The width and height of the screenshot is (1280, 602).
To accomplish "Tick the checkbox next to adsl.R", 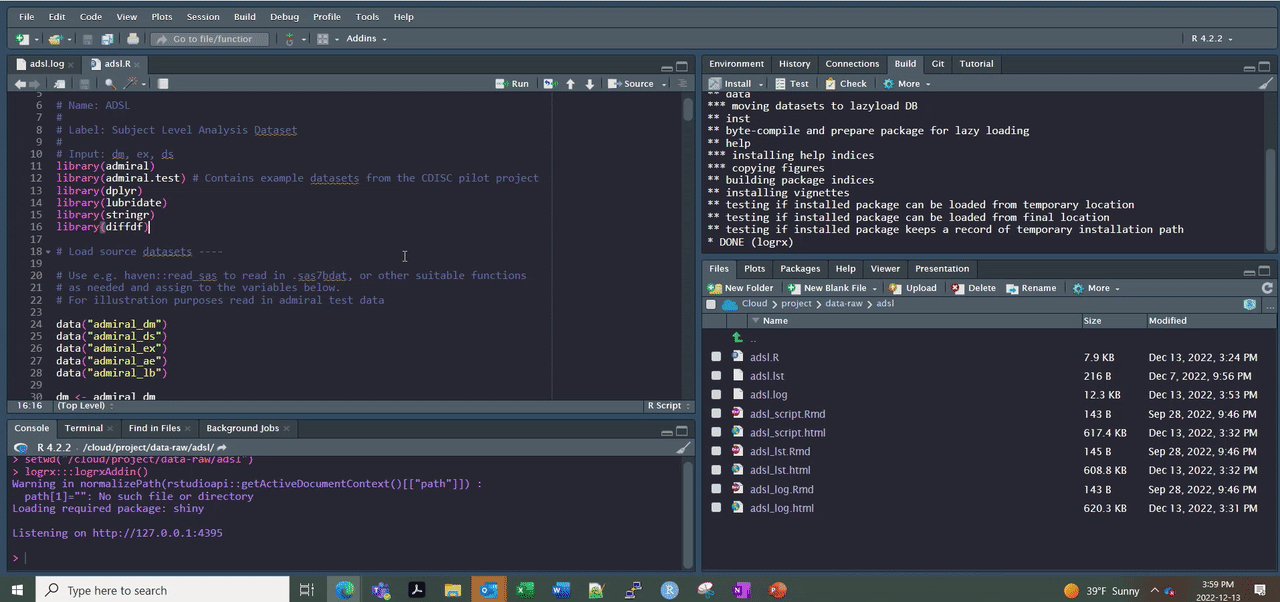I will 716,357.
